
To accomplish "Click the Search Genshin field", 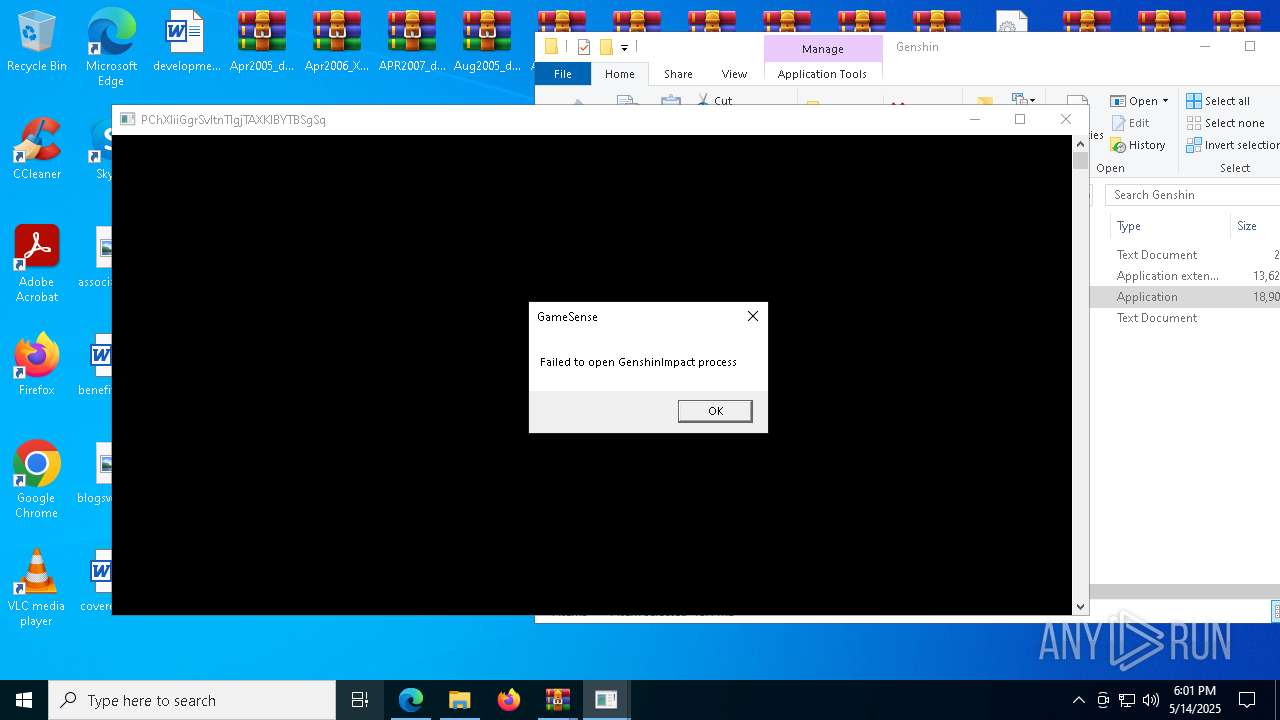I will point(1192,195).
